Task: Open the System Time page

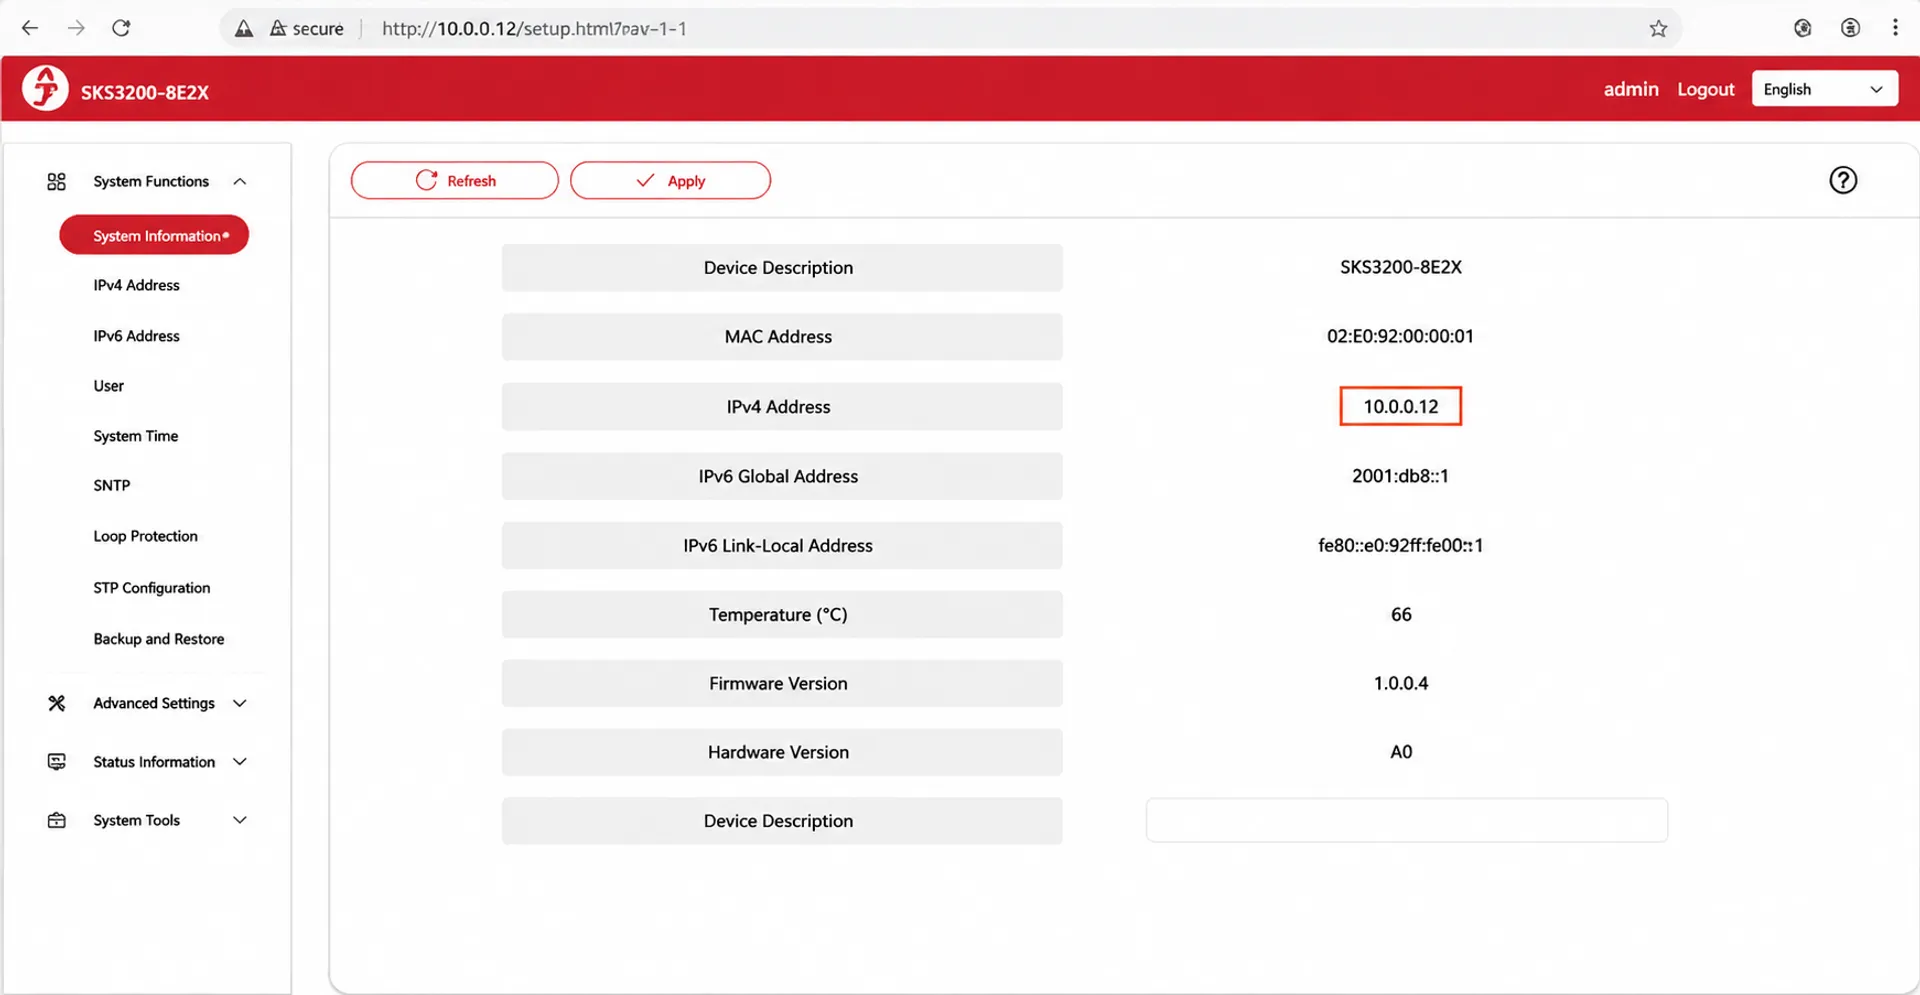Action: [x=135, y=436]
